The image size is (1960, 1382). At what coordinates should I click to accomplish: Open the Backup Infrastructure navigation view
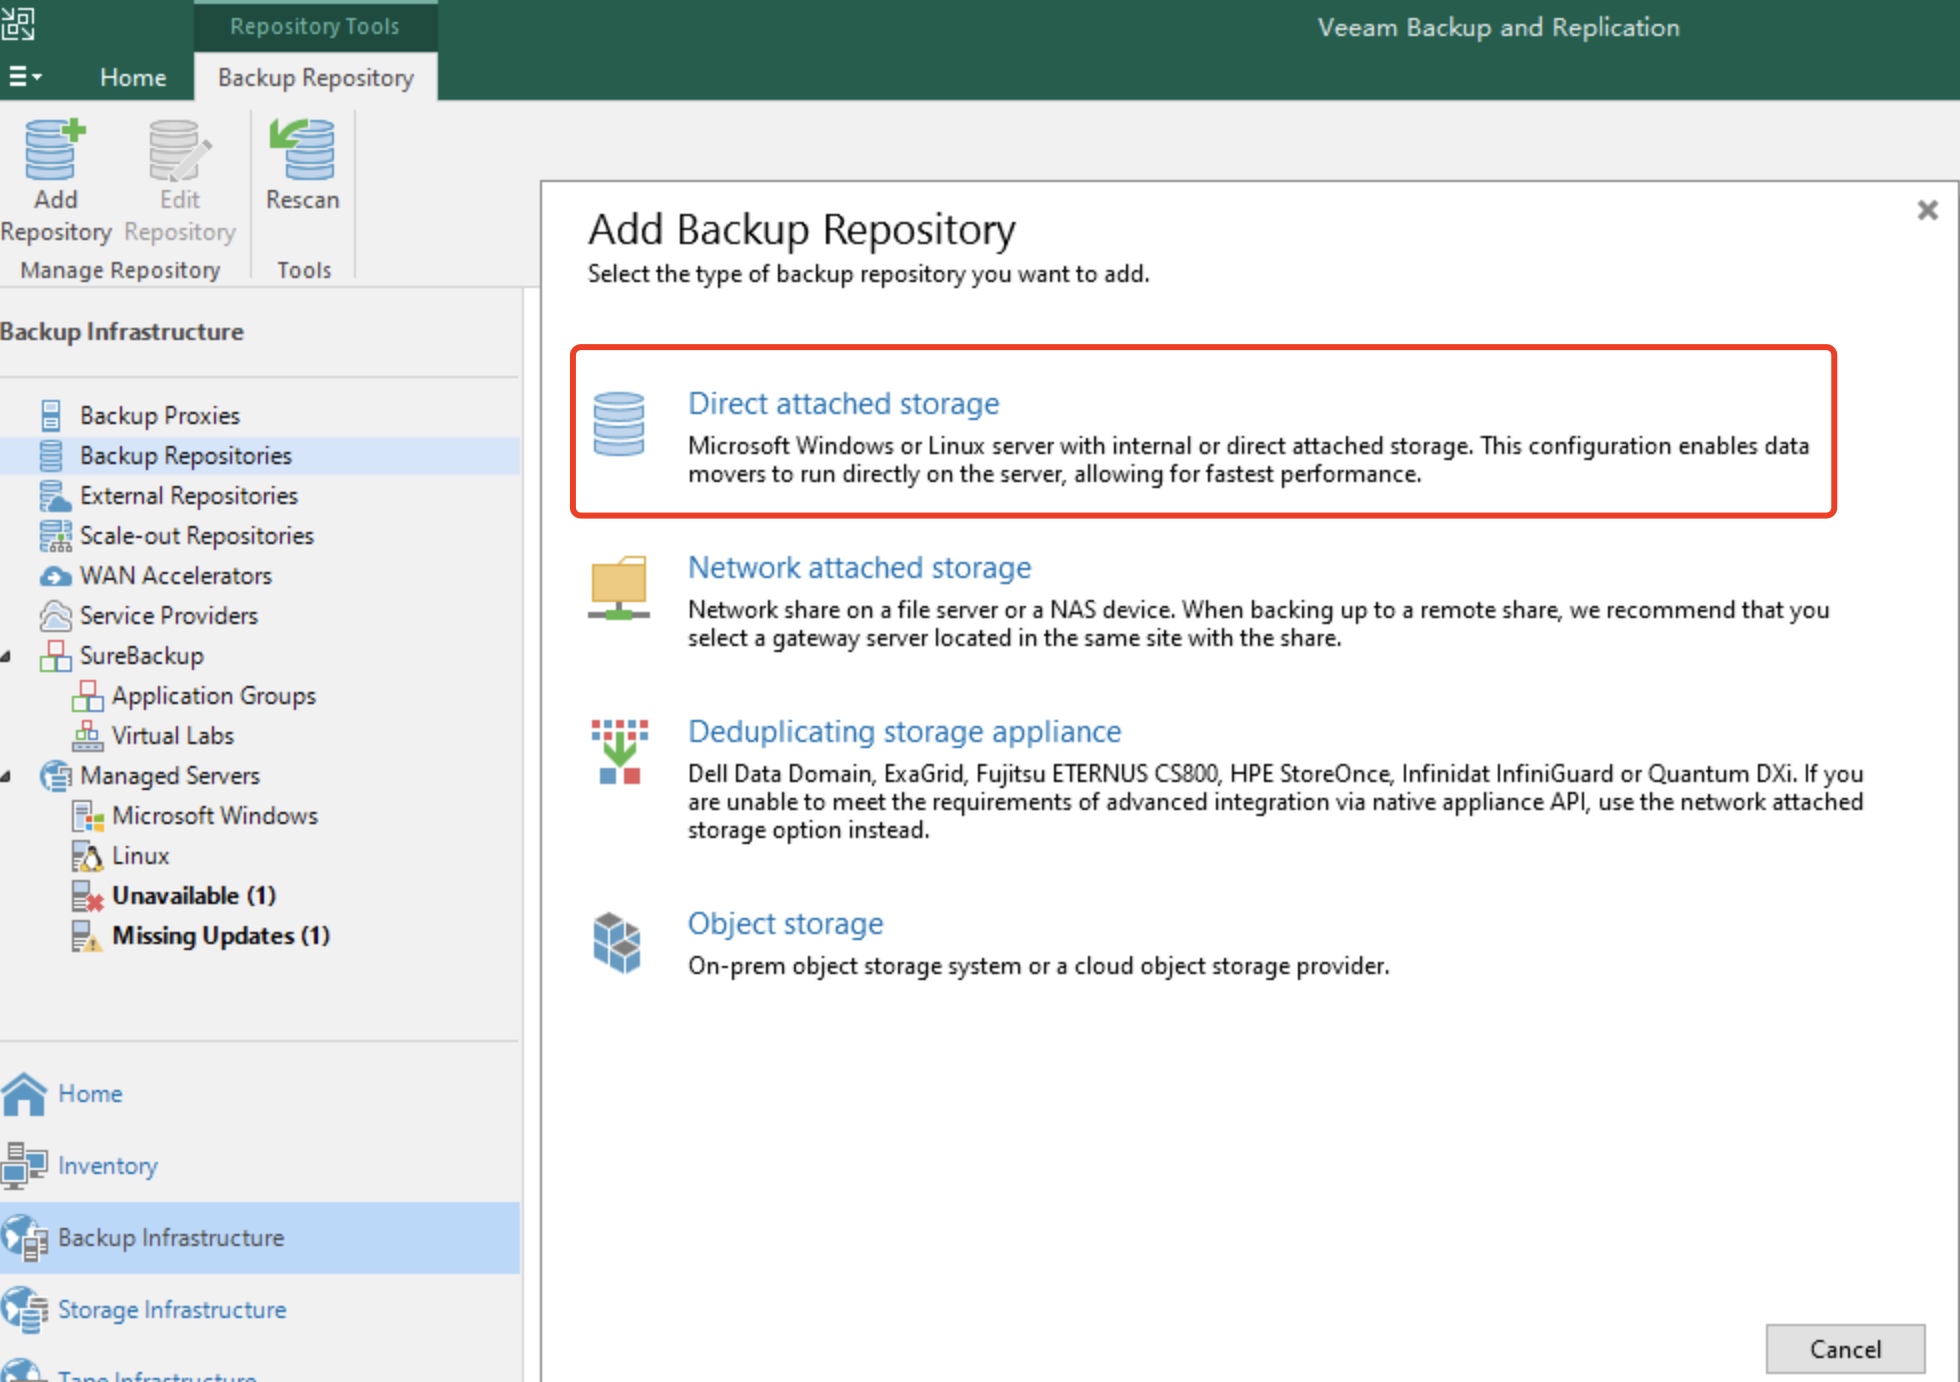pyautogui.click(x=171, y=1237)
